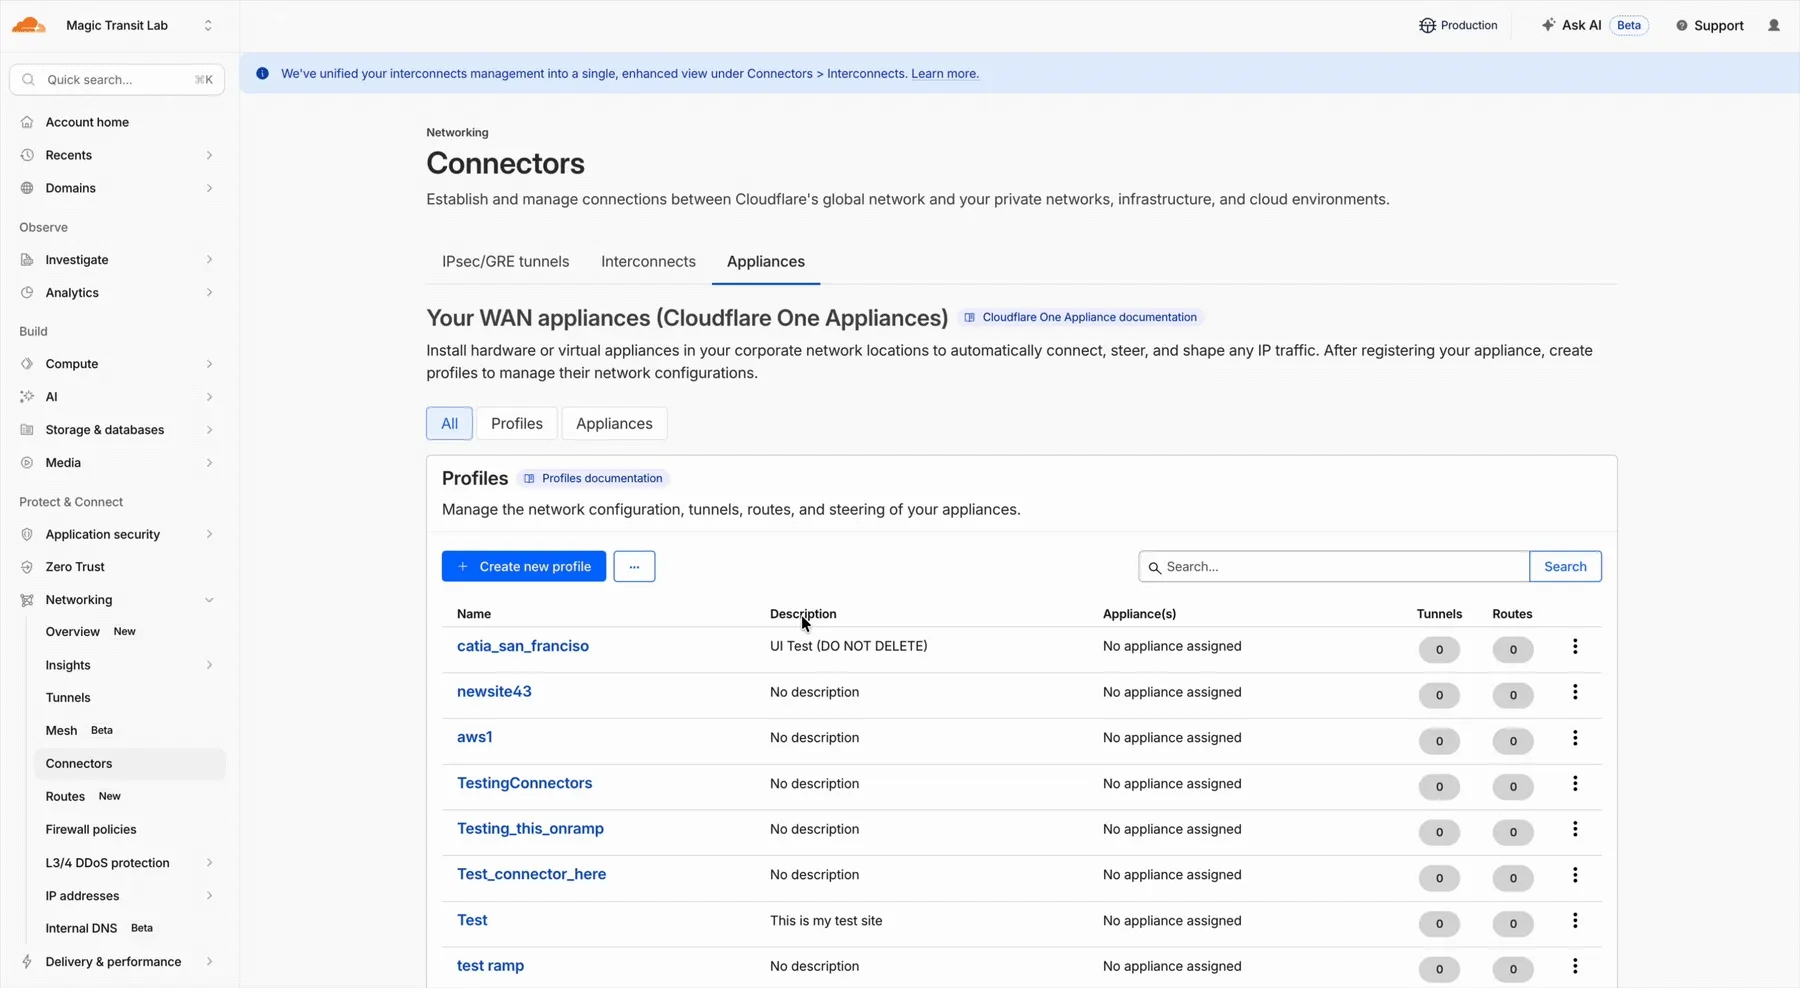1800x988 pixels.
Task: Open kebab menu for aws1 row
Action: pos(1575,738)
